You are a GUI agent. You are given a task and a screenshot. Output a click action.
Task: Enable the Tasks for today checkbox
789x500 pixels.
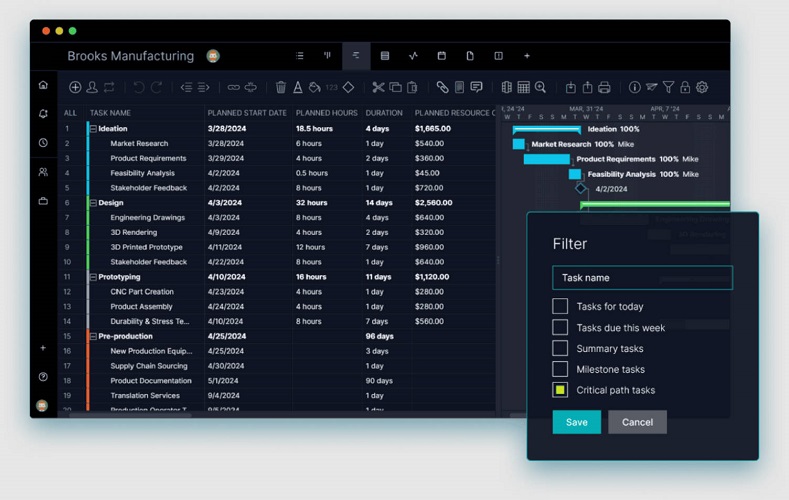pyautogui.click(x=560, y=307)
